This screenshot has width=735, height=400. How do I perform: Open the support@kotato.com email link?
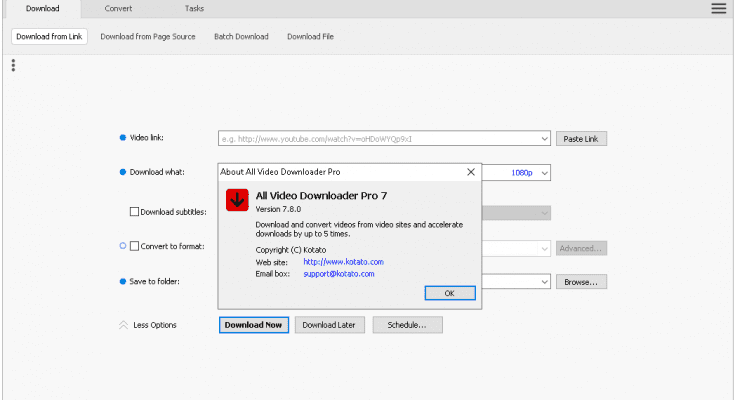click(x=339, y=274)
